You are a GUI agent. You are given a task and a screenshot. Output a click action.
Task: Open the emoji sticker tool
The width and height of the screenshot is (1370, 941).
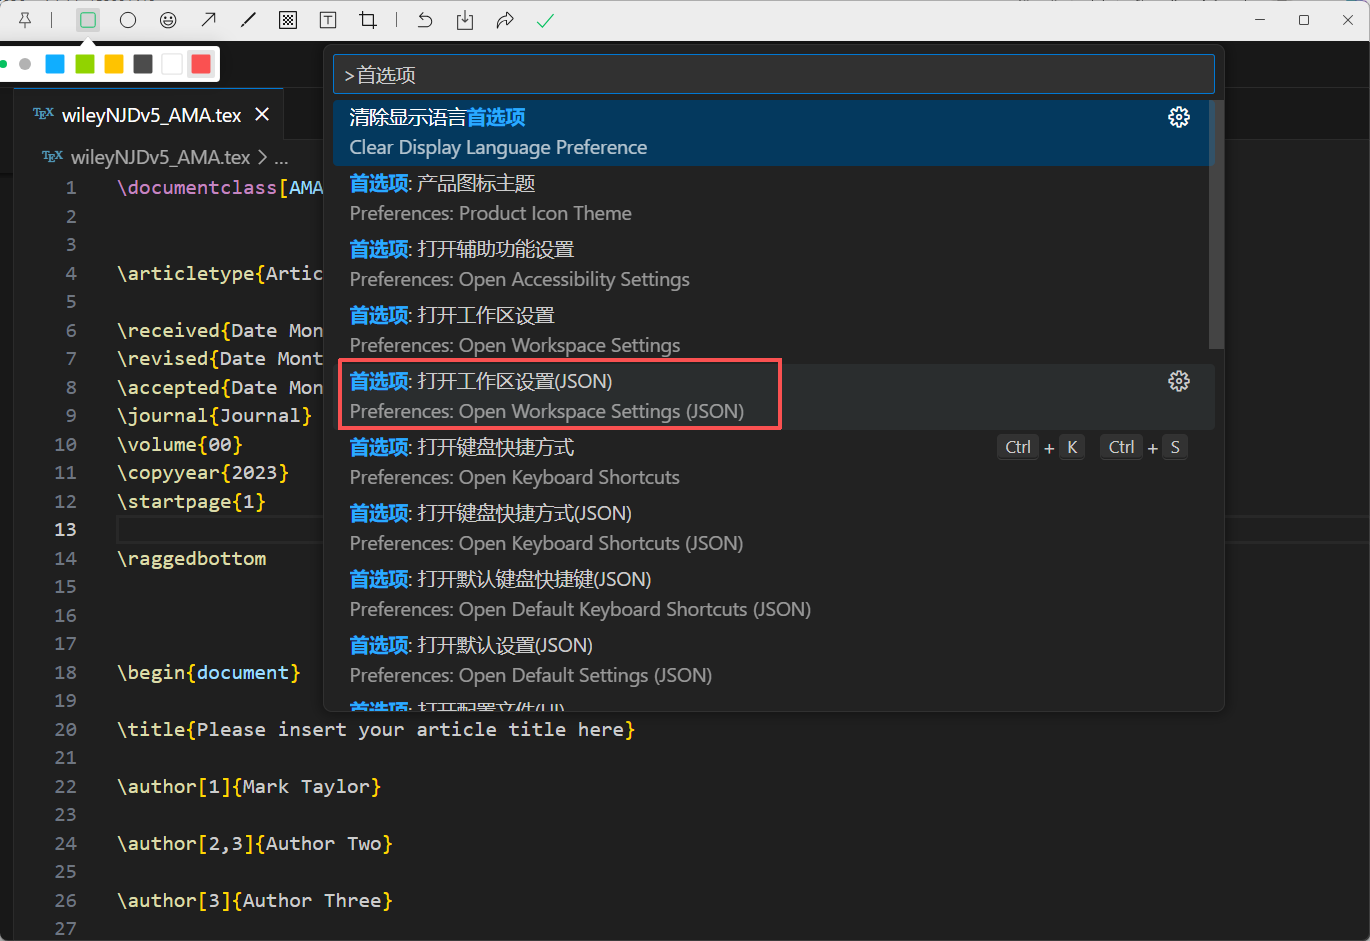coord(168,20)
